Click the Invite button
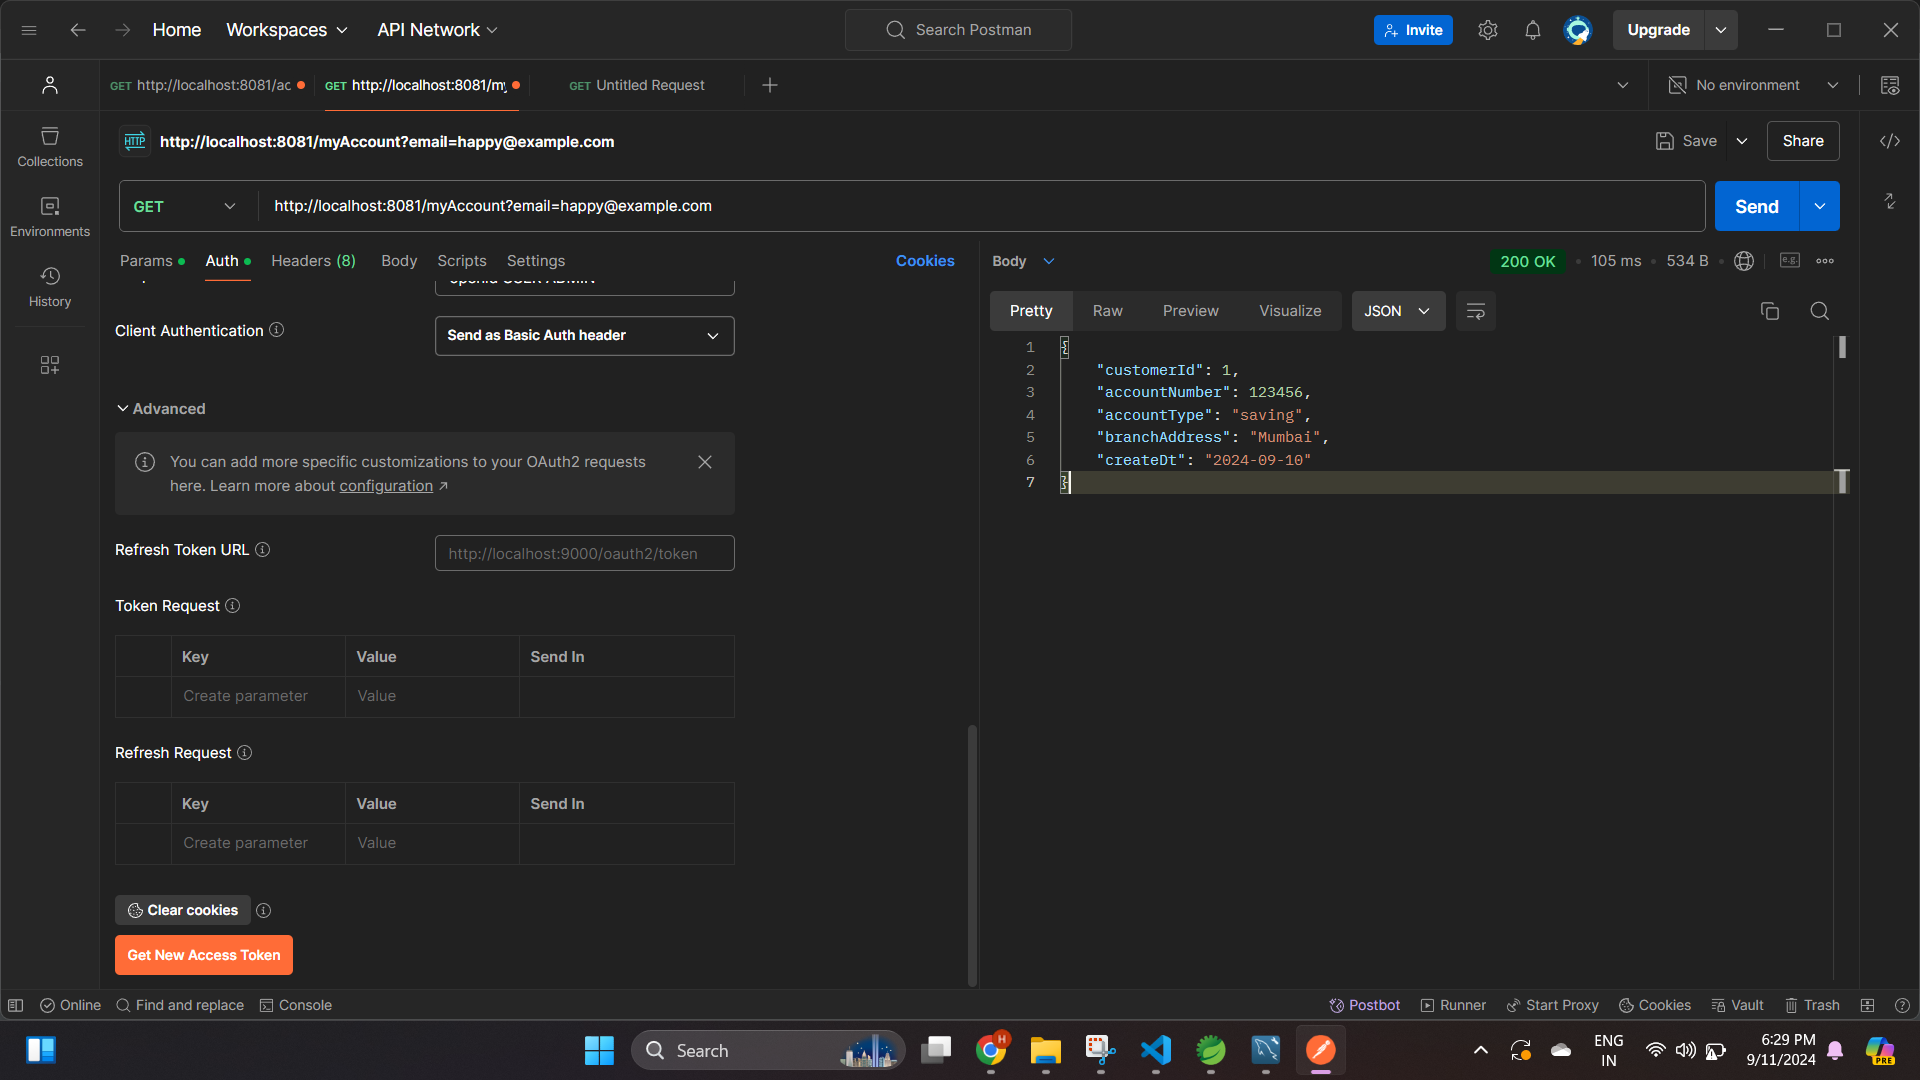The width and height of the screenshot is (1920, 1080). click(1413, 30)
